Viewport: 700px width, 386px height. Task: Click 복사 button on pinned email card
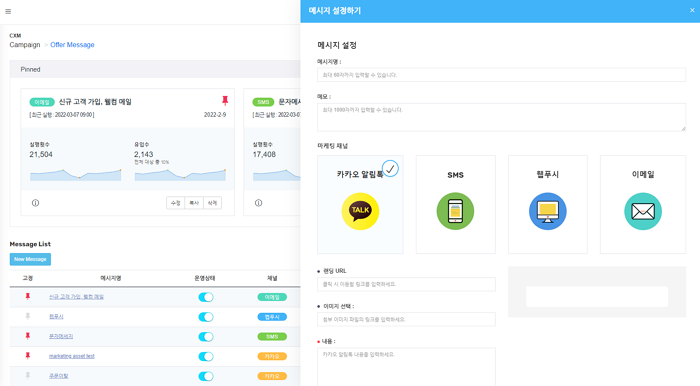(194, 203)
